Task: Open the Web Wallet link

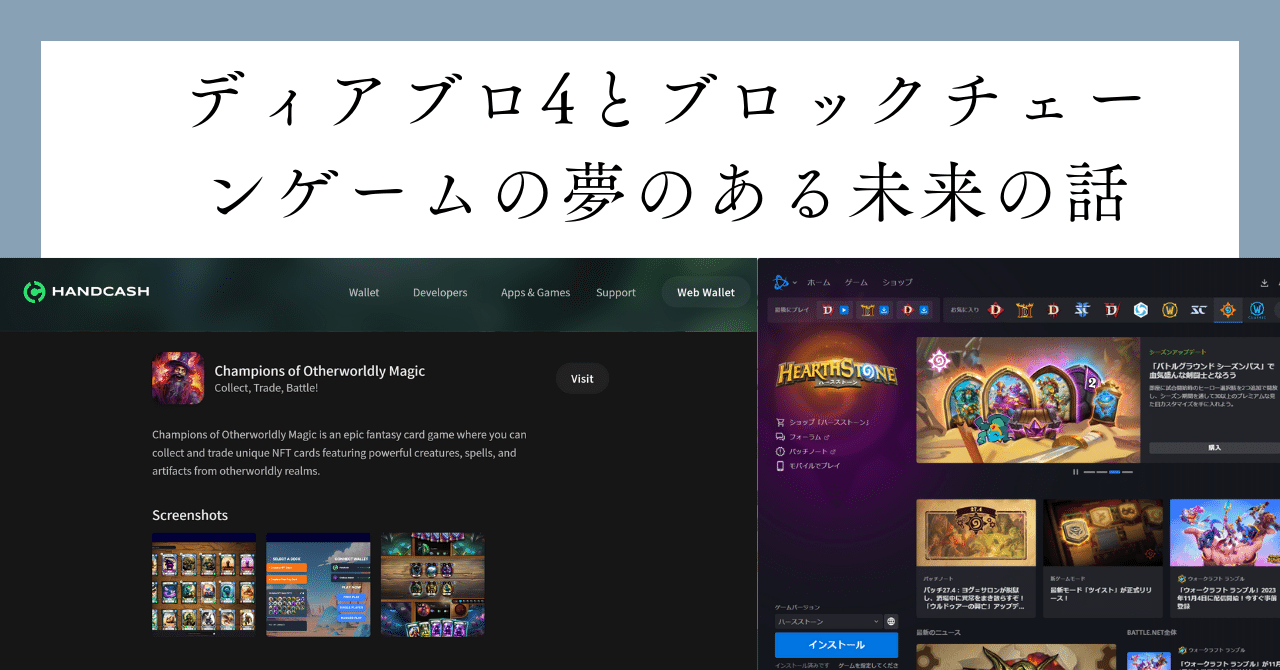Action: pyautogui.click(x=705, y=292)
